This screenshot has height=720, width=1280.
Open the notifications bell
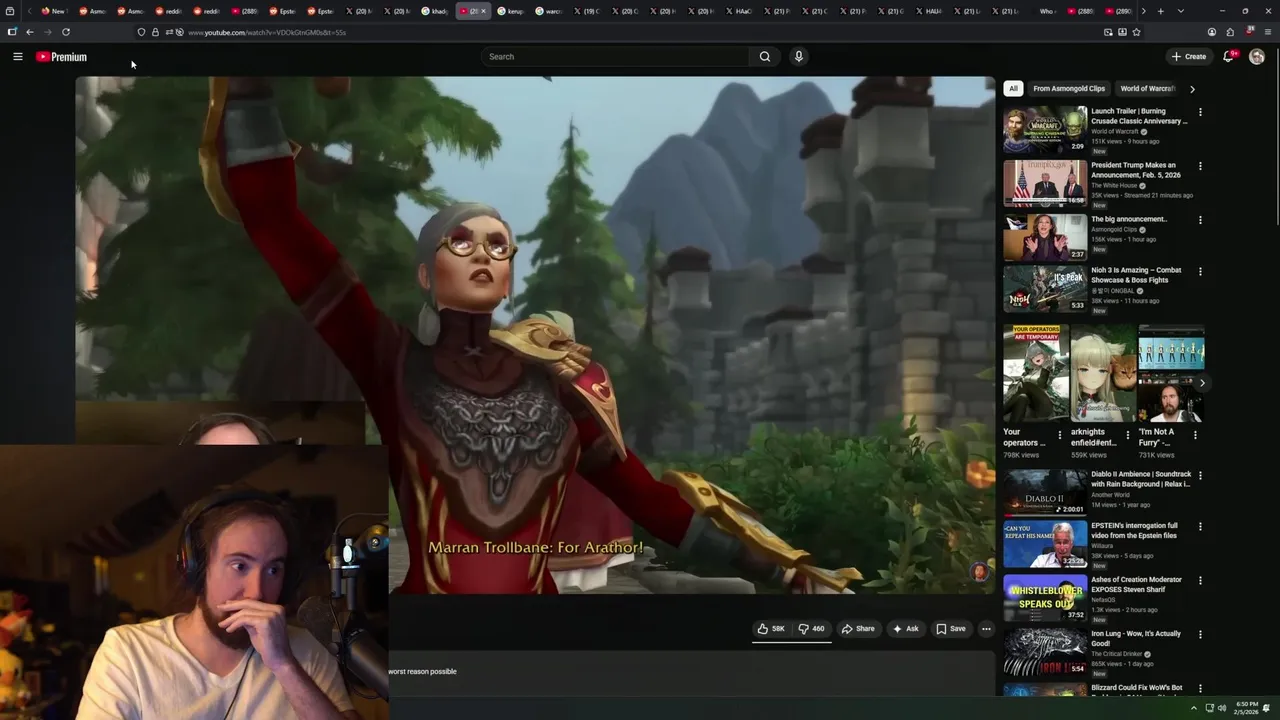(1229, 56)
